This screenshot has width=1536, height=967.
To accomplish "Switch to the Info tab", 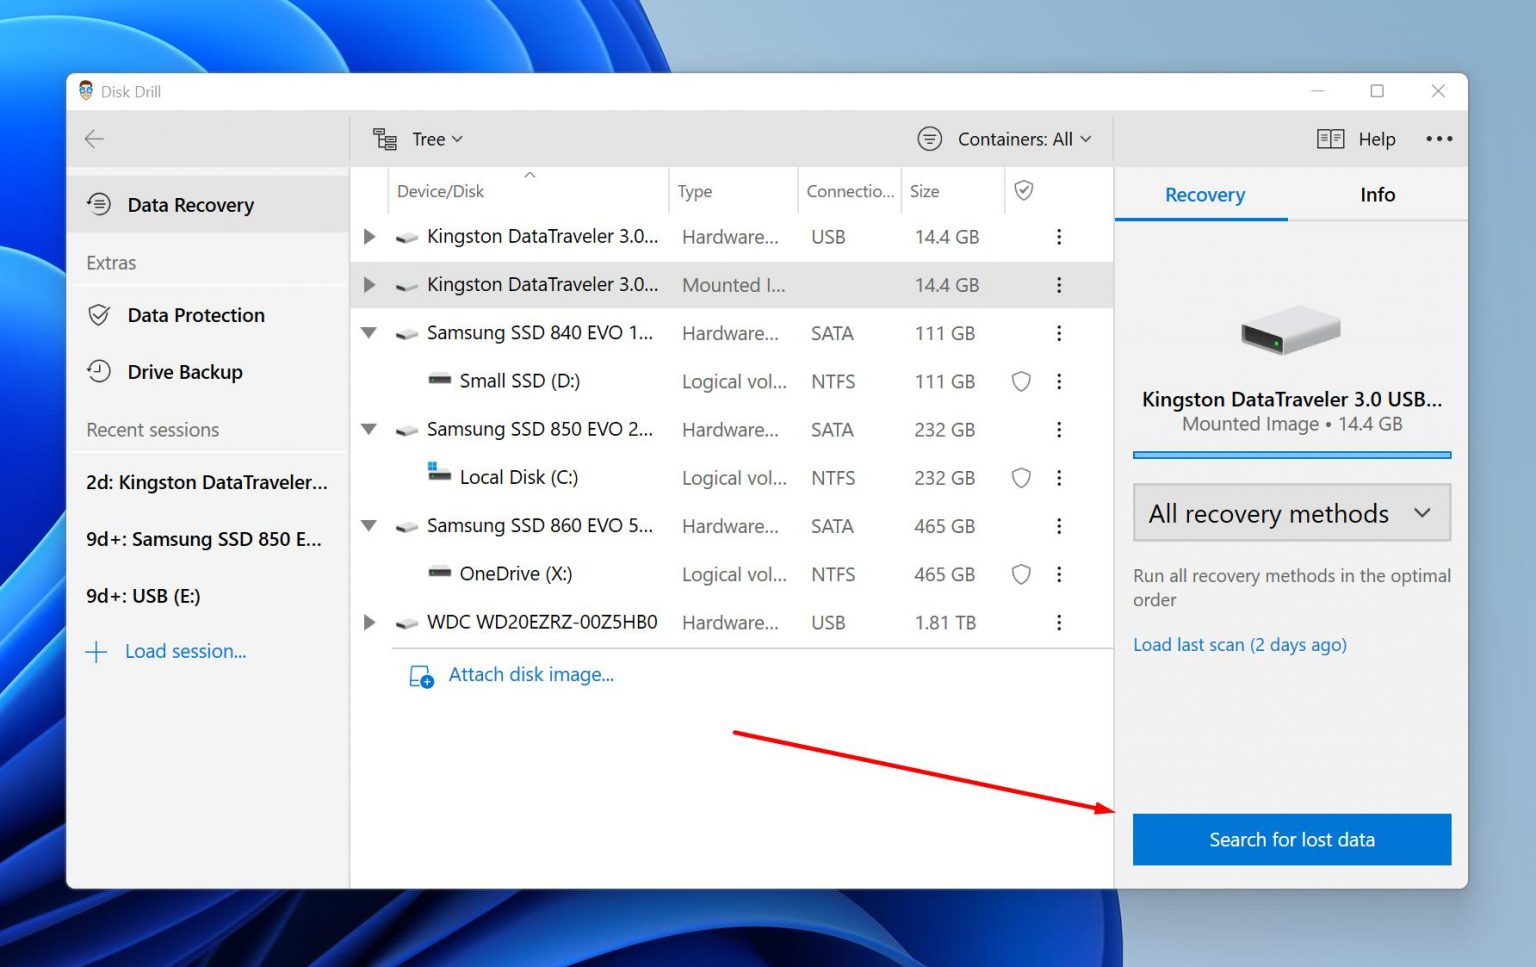I will [x=1377, y=195].
